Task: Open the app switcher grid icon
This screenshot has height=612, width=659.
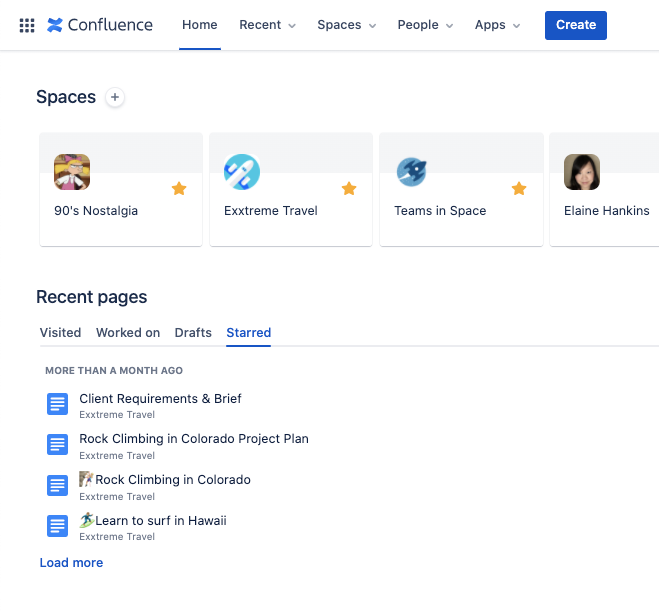Action: tap(27, 25)
